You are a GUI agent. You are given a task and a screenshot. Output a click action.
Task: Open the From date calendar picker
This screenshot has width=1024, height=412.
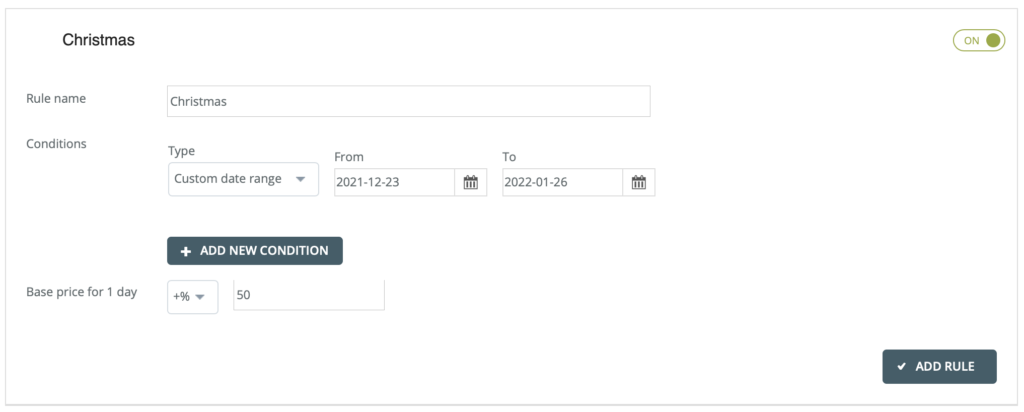pyautogui.click(x=471, y=182)
